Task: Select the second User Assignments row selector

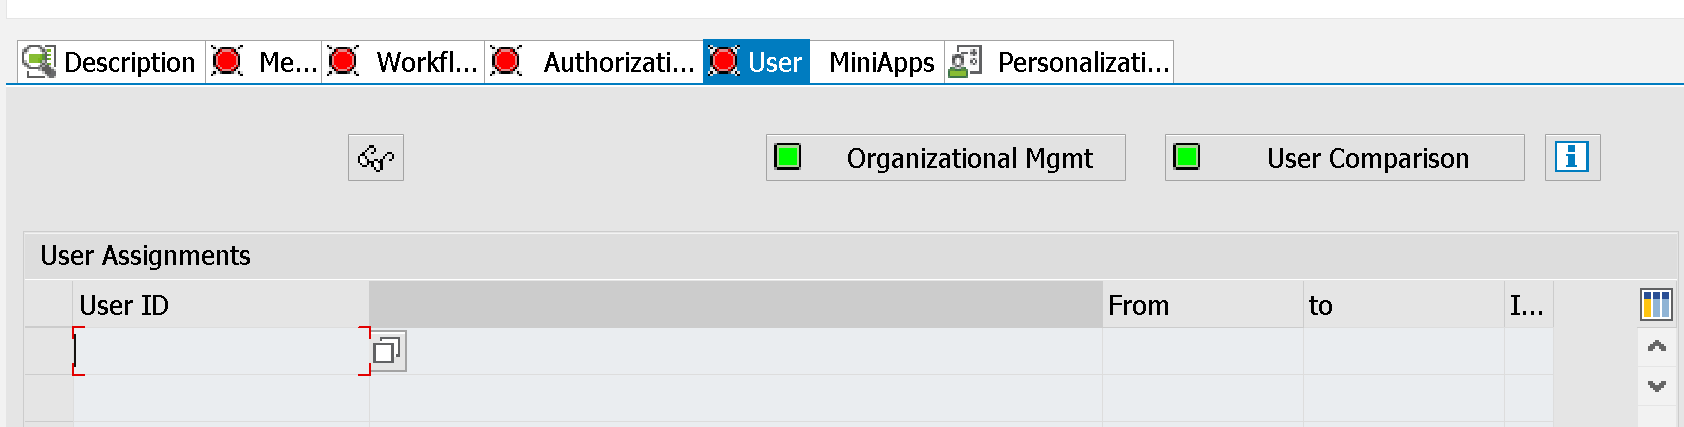Action: pos(49,398)
